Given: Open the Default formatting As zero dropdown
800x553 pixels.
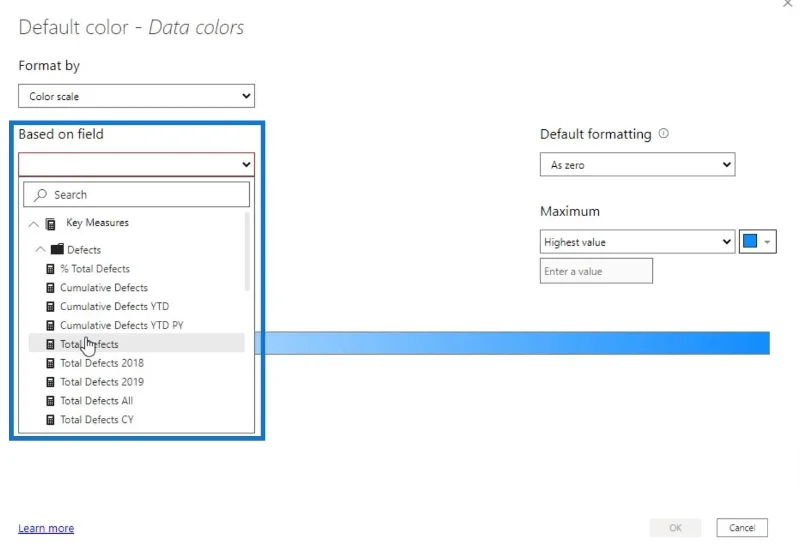Looking at the screenshot, I should point(637,165).
